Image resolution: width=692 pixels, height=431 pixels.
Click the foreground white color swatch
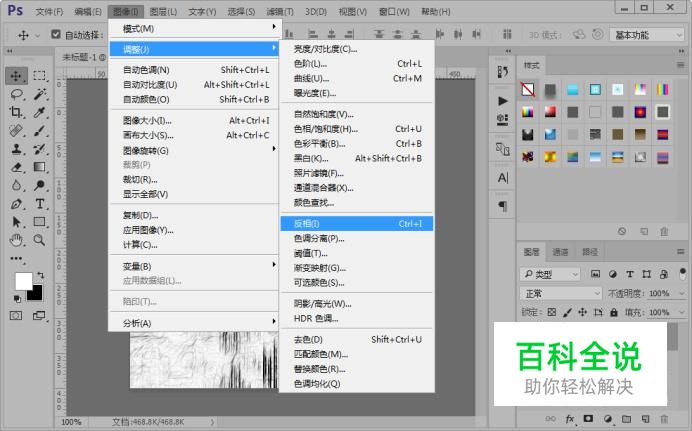pos(23,280)
